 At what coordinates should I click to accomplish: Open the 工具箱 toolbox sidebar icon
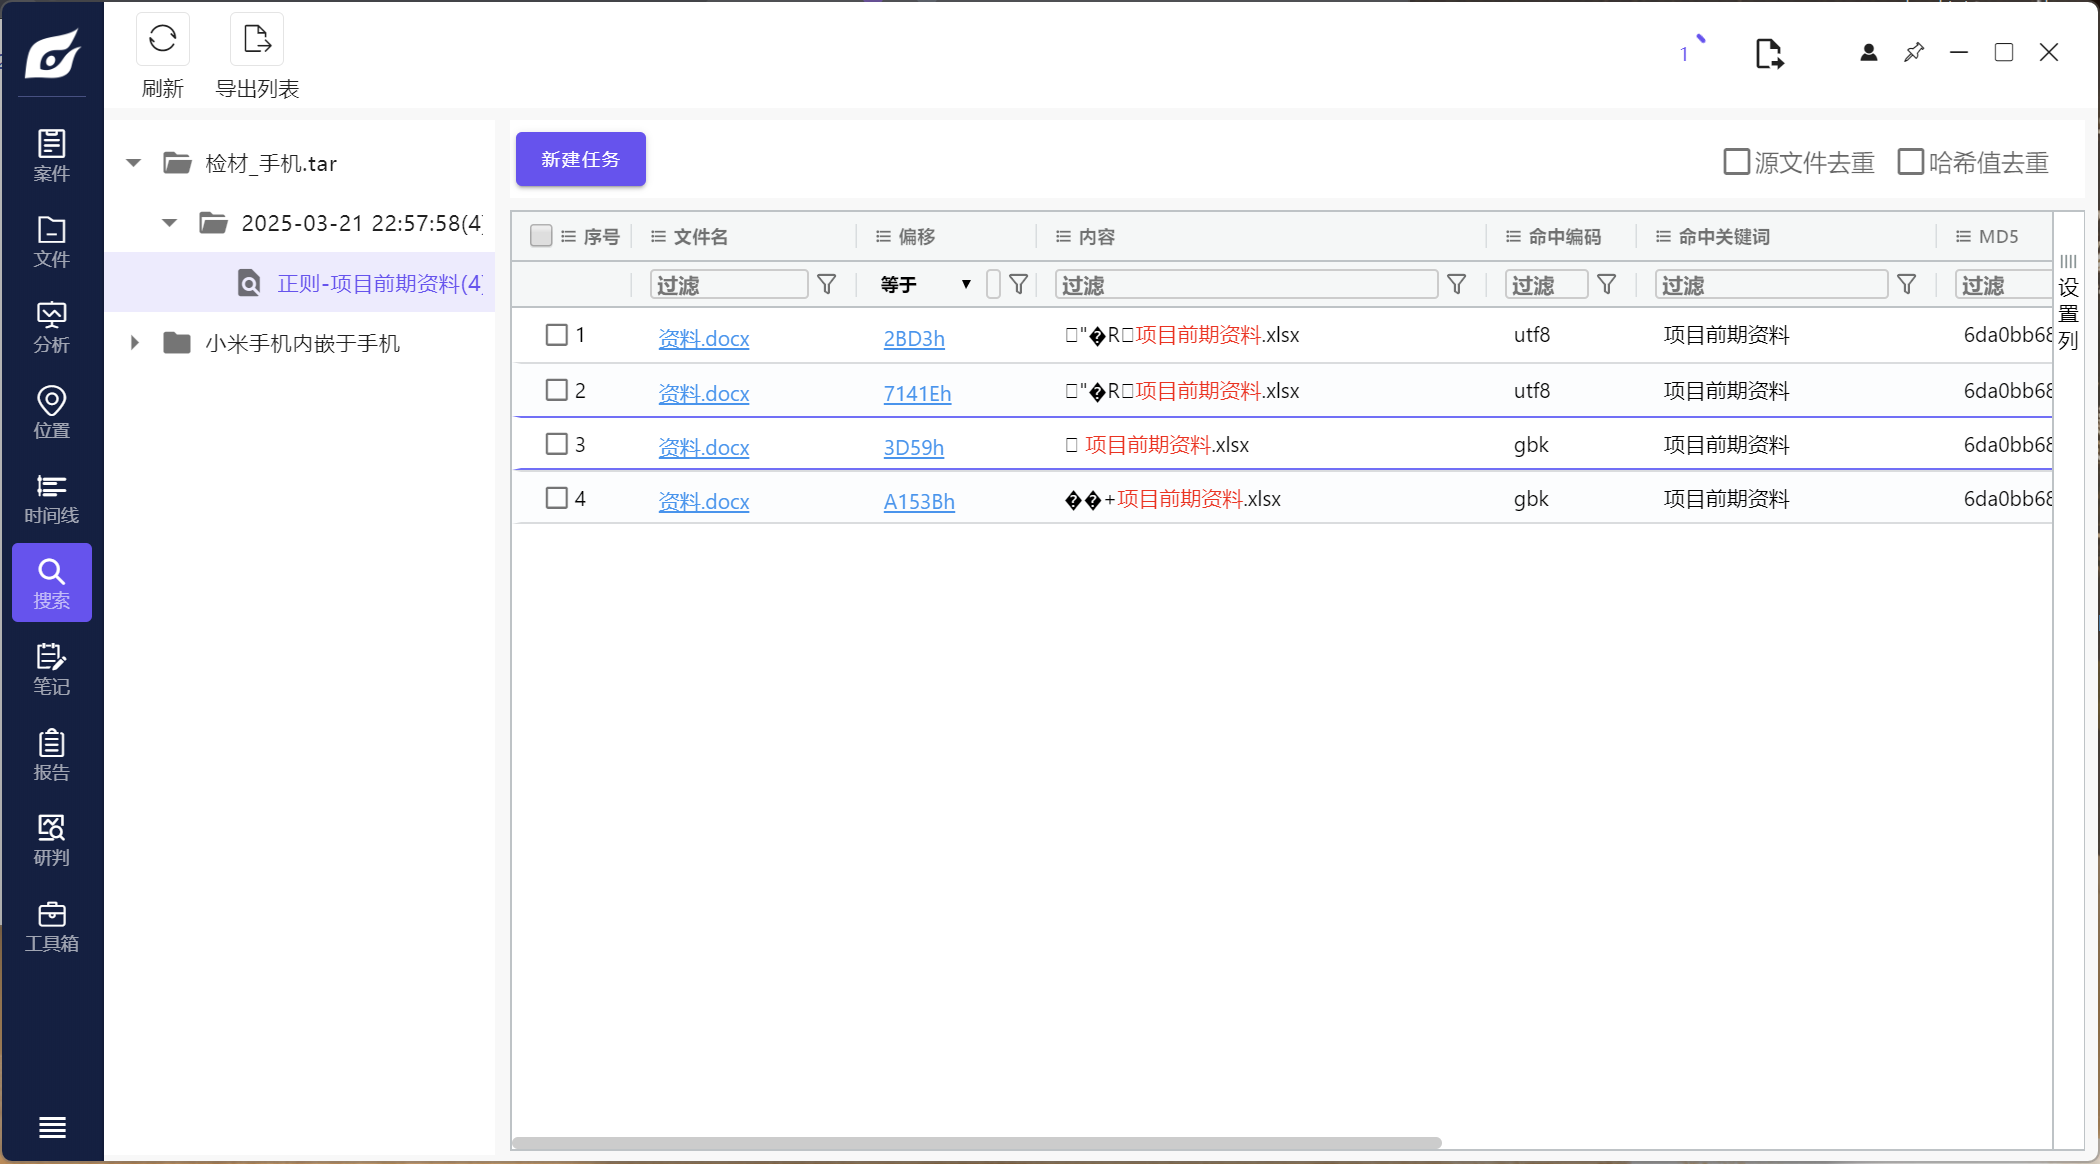(51, 927)
